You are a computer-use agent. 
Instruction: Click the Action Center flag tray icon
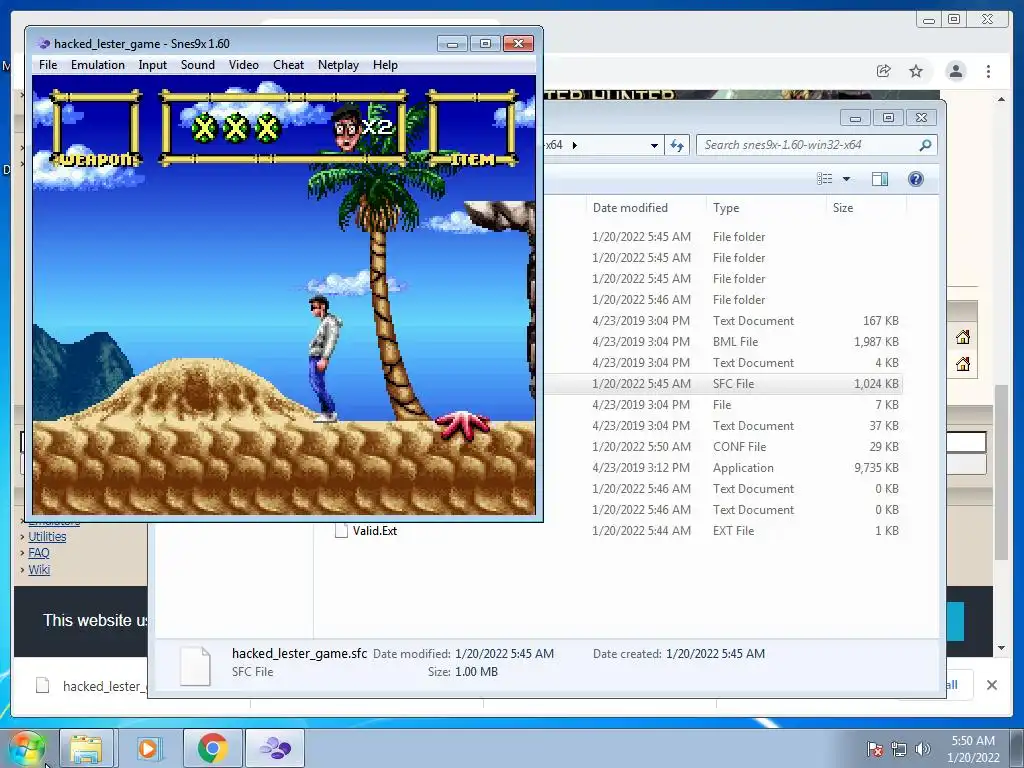[874, 749]
